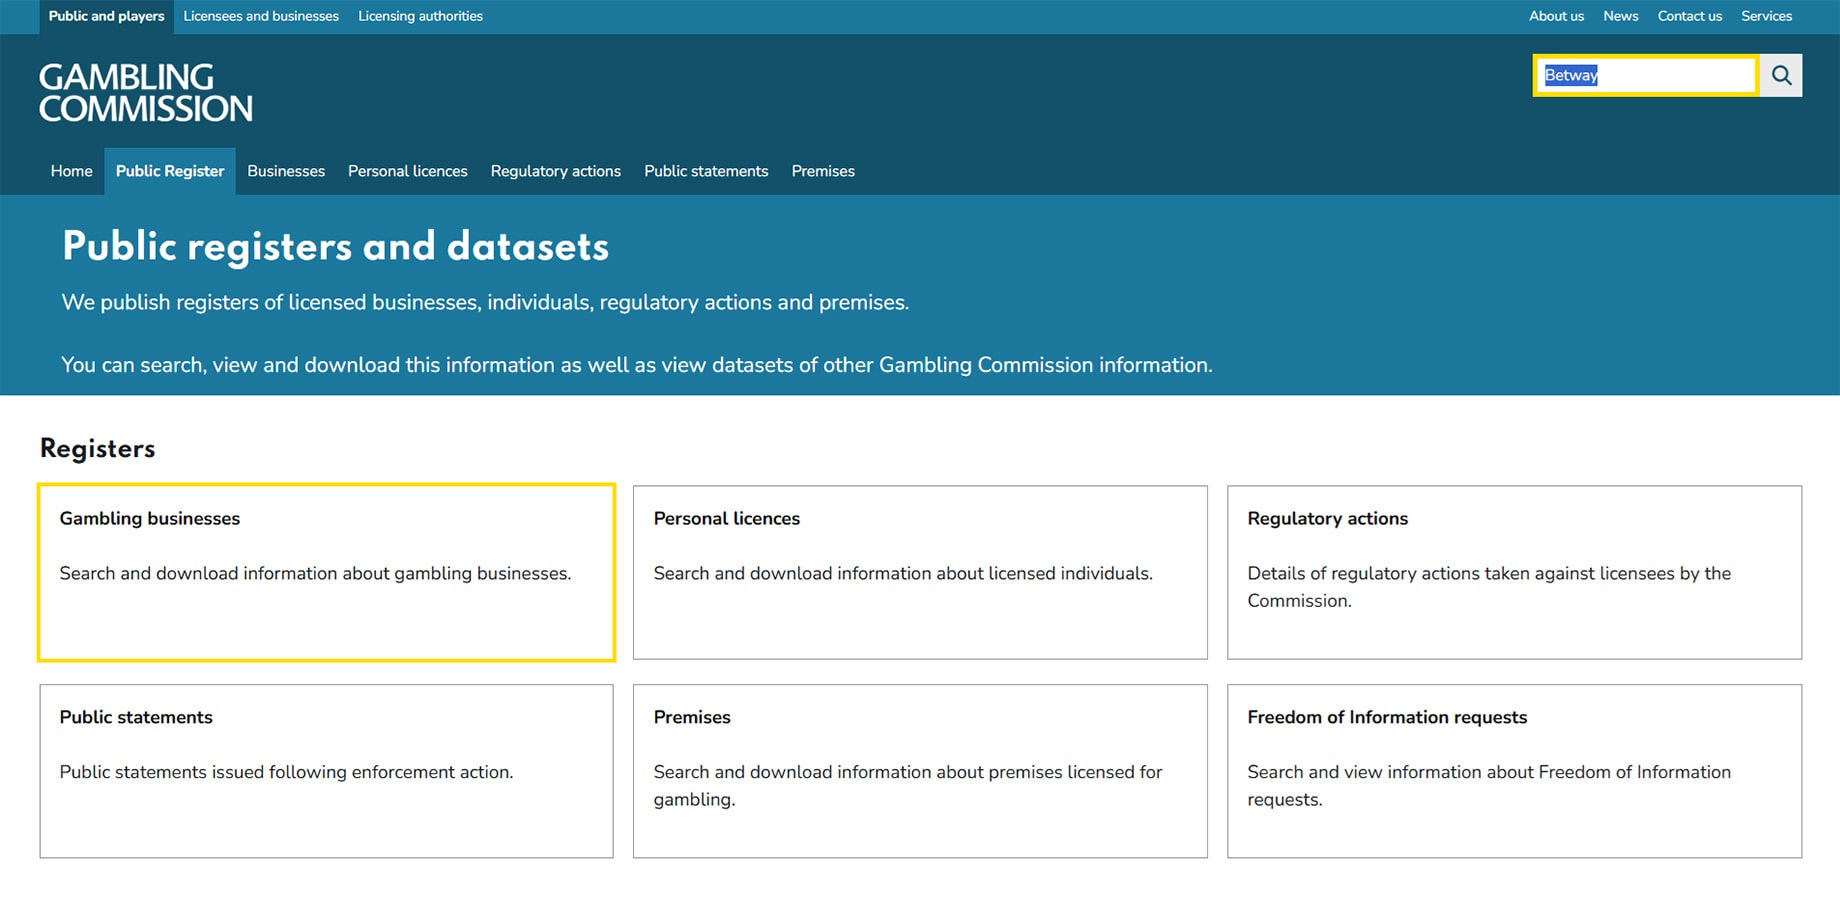Open the Freedom of Information requests card
The height and width of the screenshot is (920, 1840).
coord(1514,771)
